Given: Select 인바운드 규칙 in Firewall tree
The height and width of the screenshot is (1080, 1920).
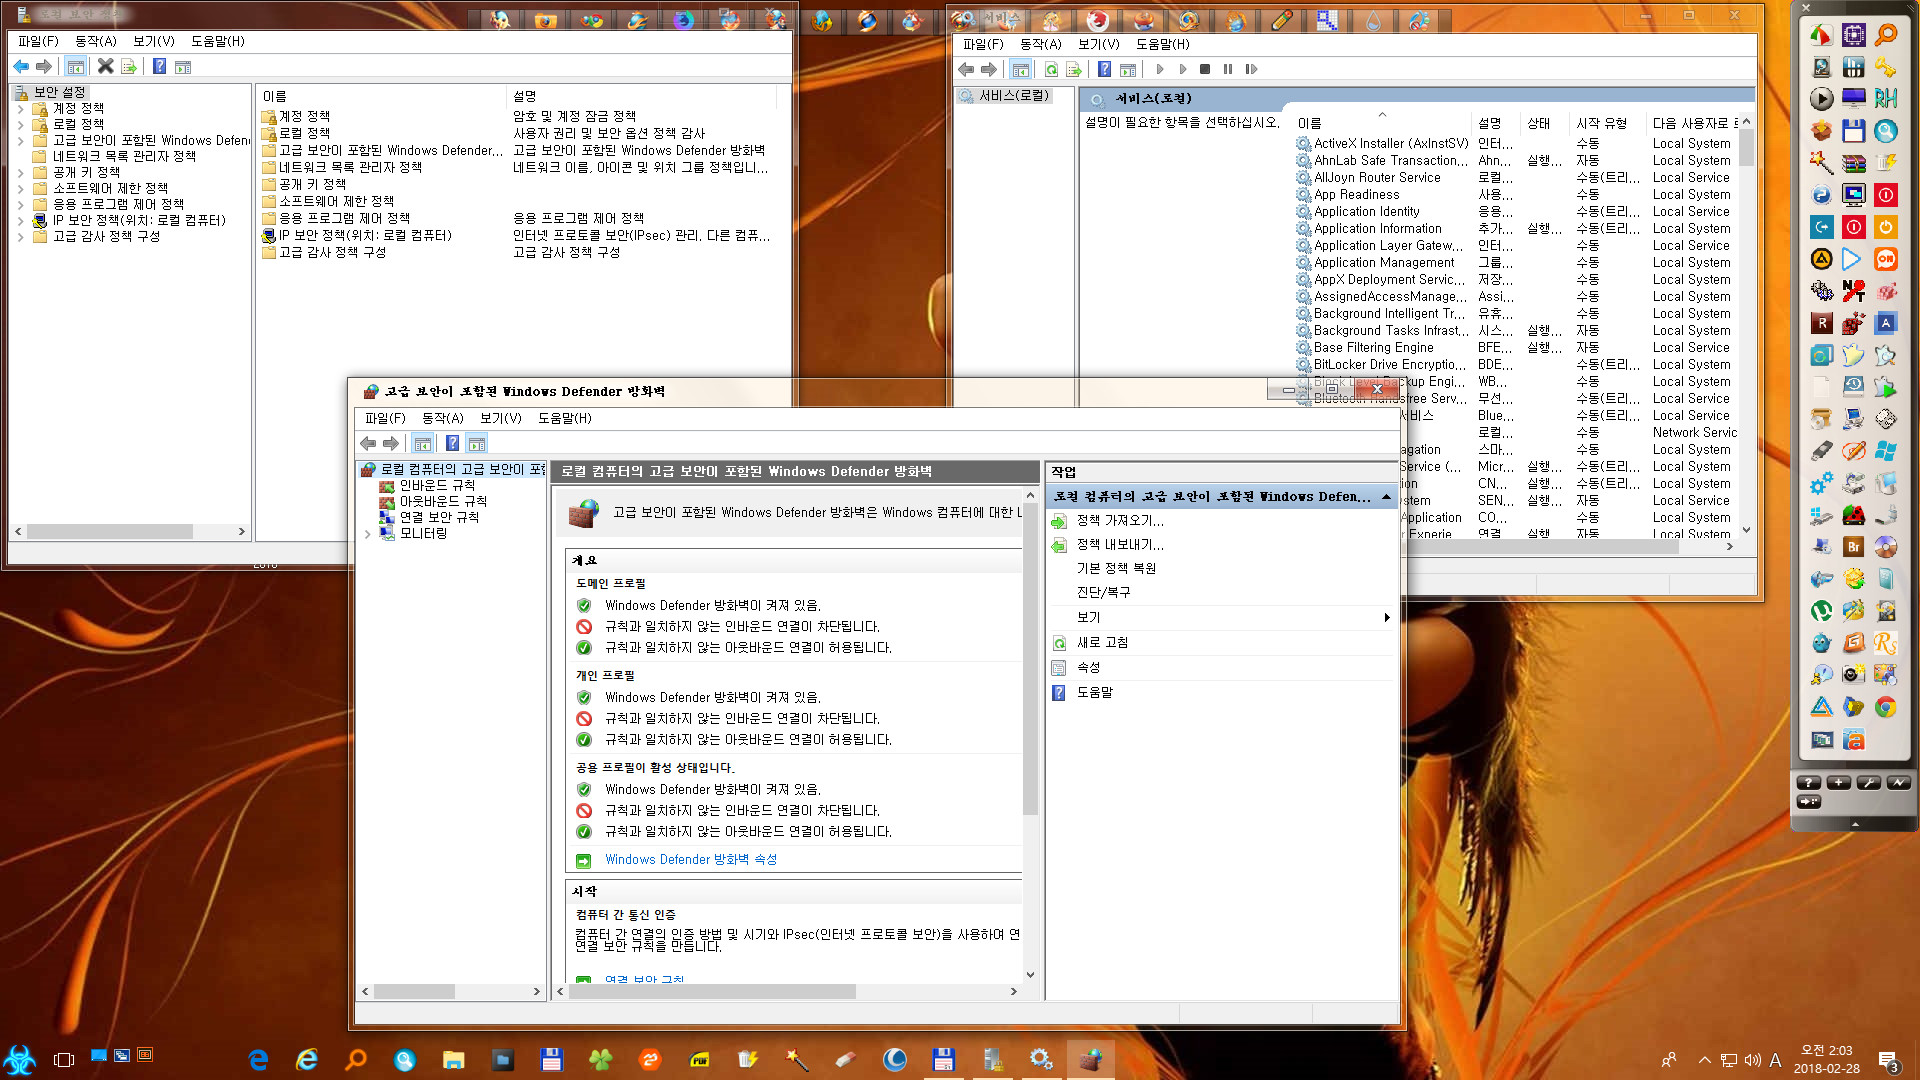Looking at the screenshot, I should (437, 486).
